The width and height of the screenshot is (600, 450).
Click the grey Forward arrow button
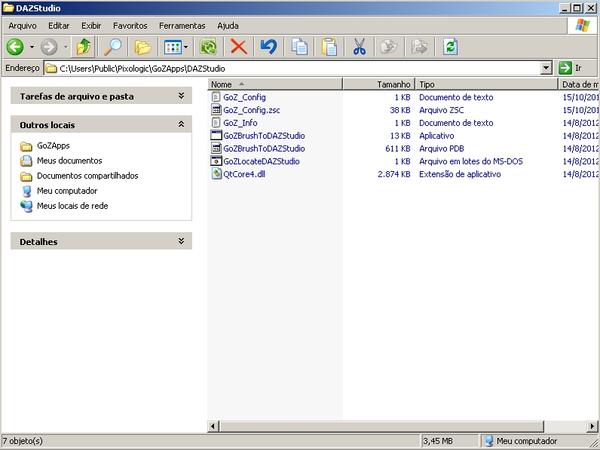(49, 47)
